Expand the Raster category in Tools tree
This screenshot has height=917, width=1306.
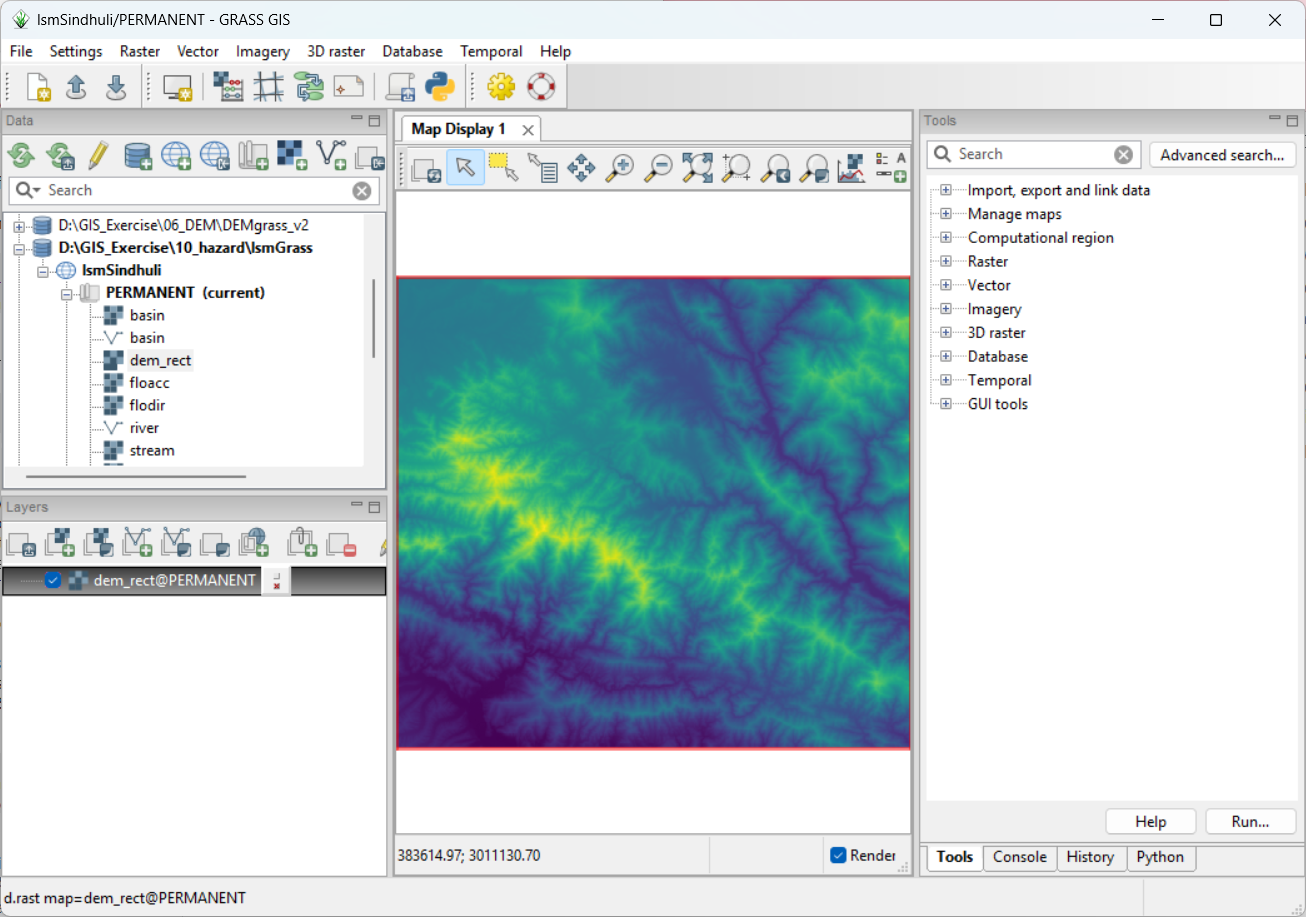[x=945, y=261]
